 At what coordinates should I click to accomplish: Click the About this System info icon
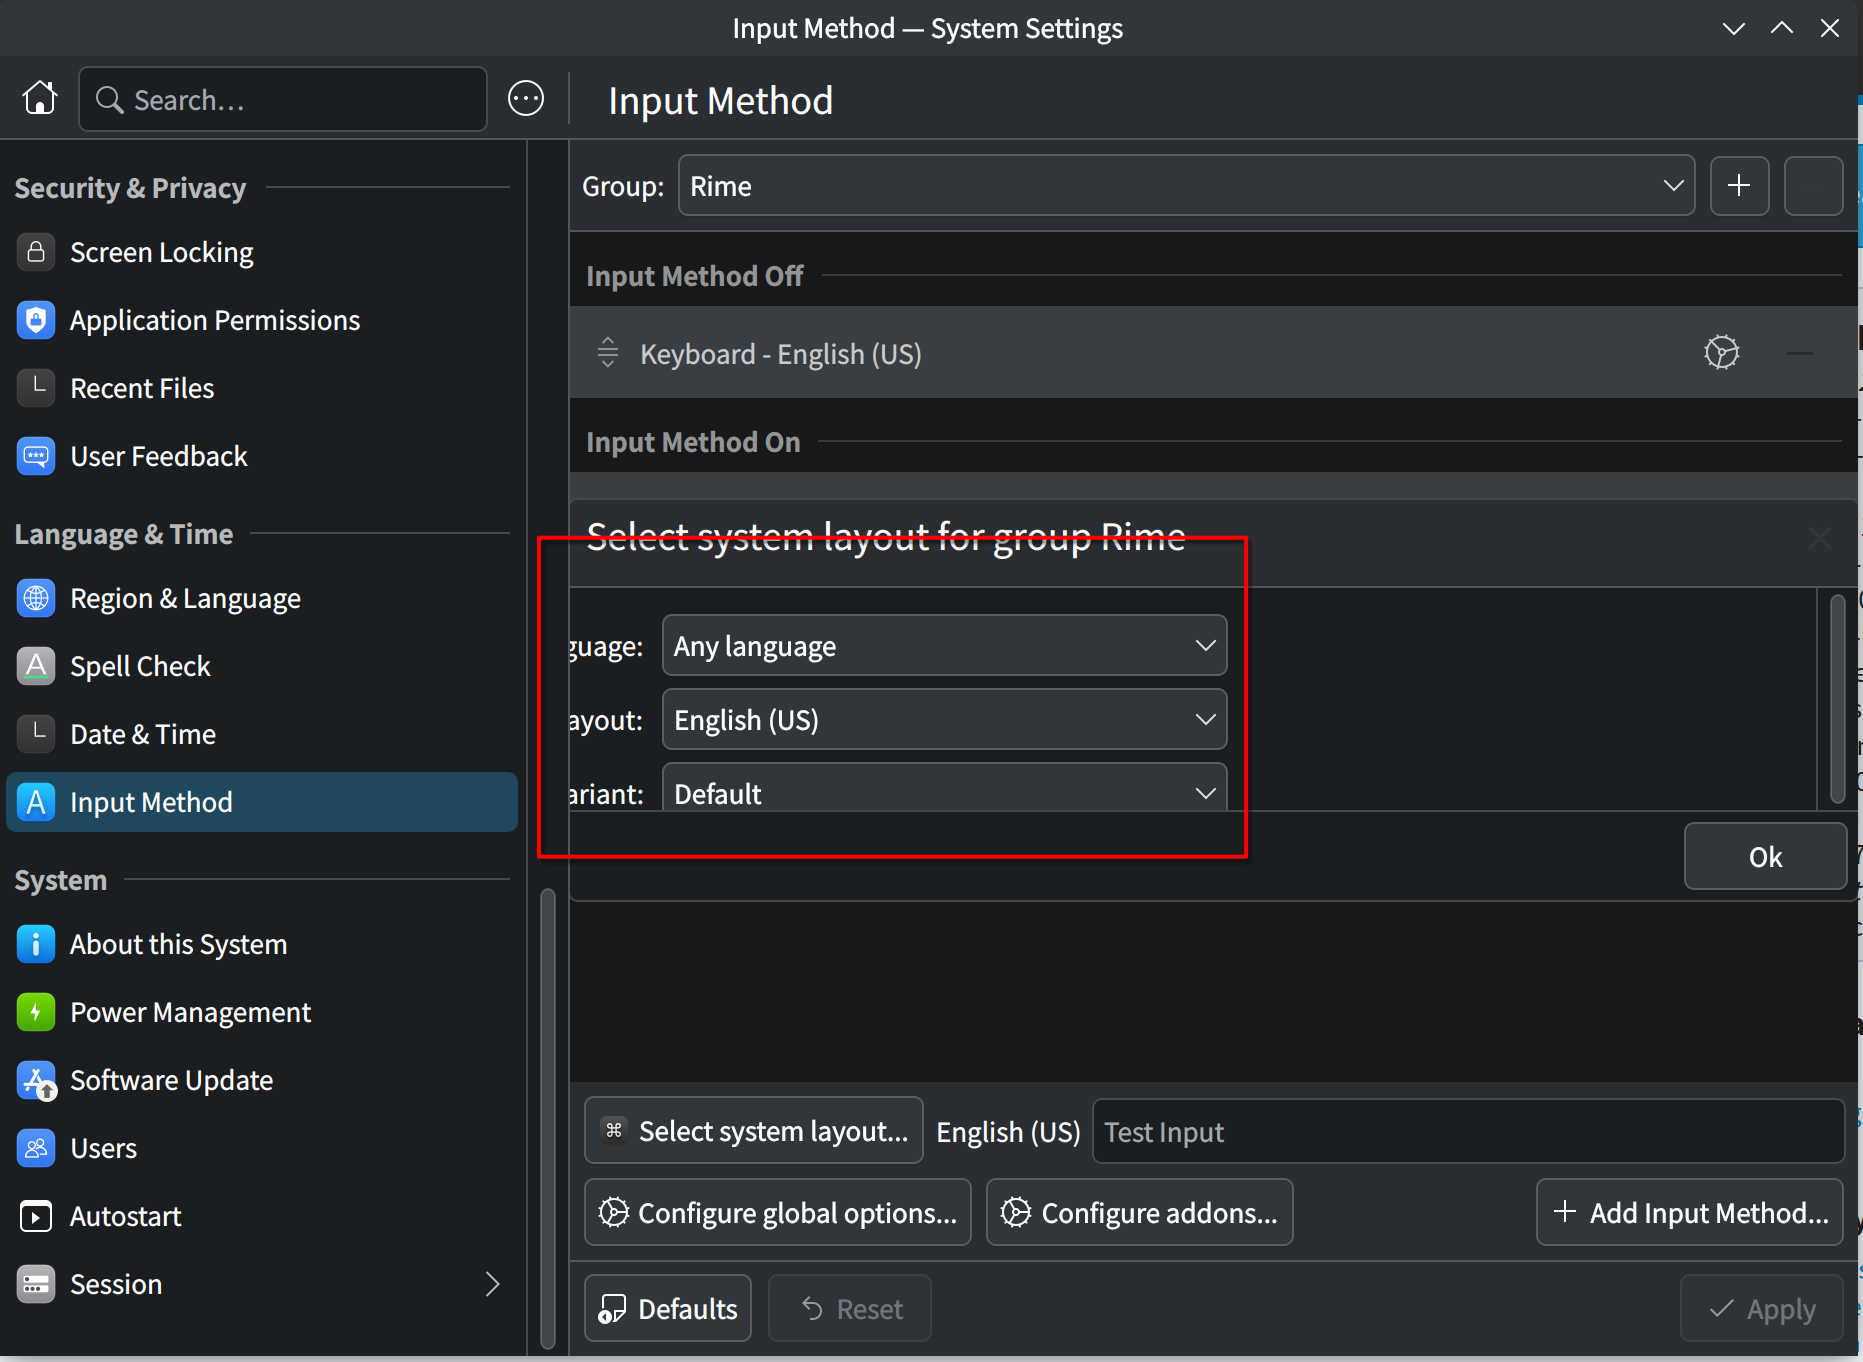(36, 944)
